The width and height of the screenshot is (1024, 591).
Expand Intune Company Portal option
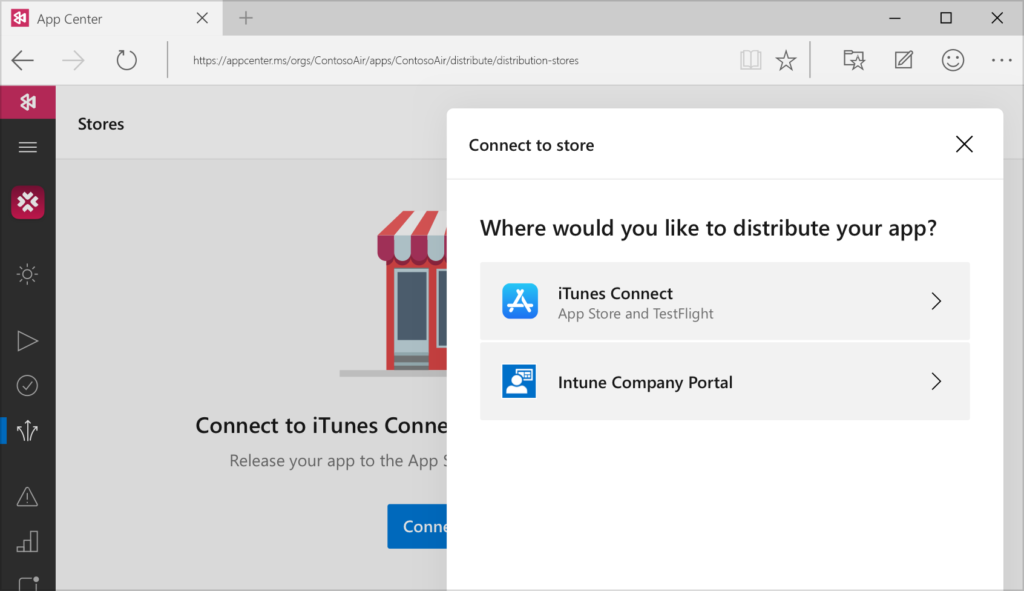click(x=725, y=381)
